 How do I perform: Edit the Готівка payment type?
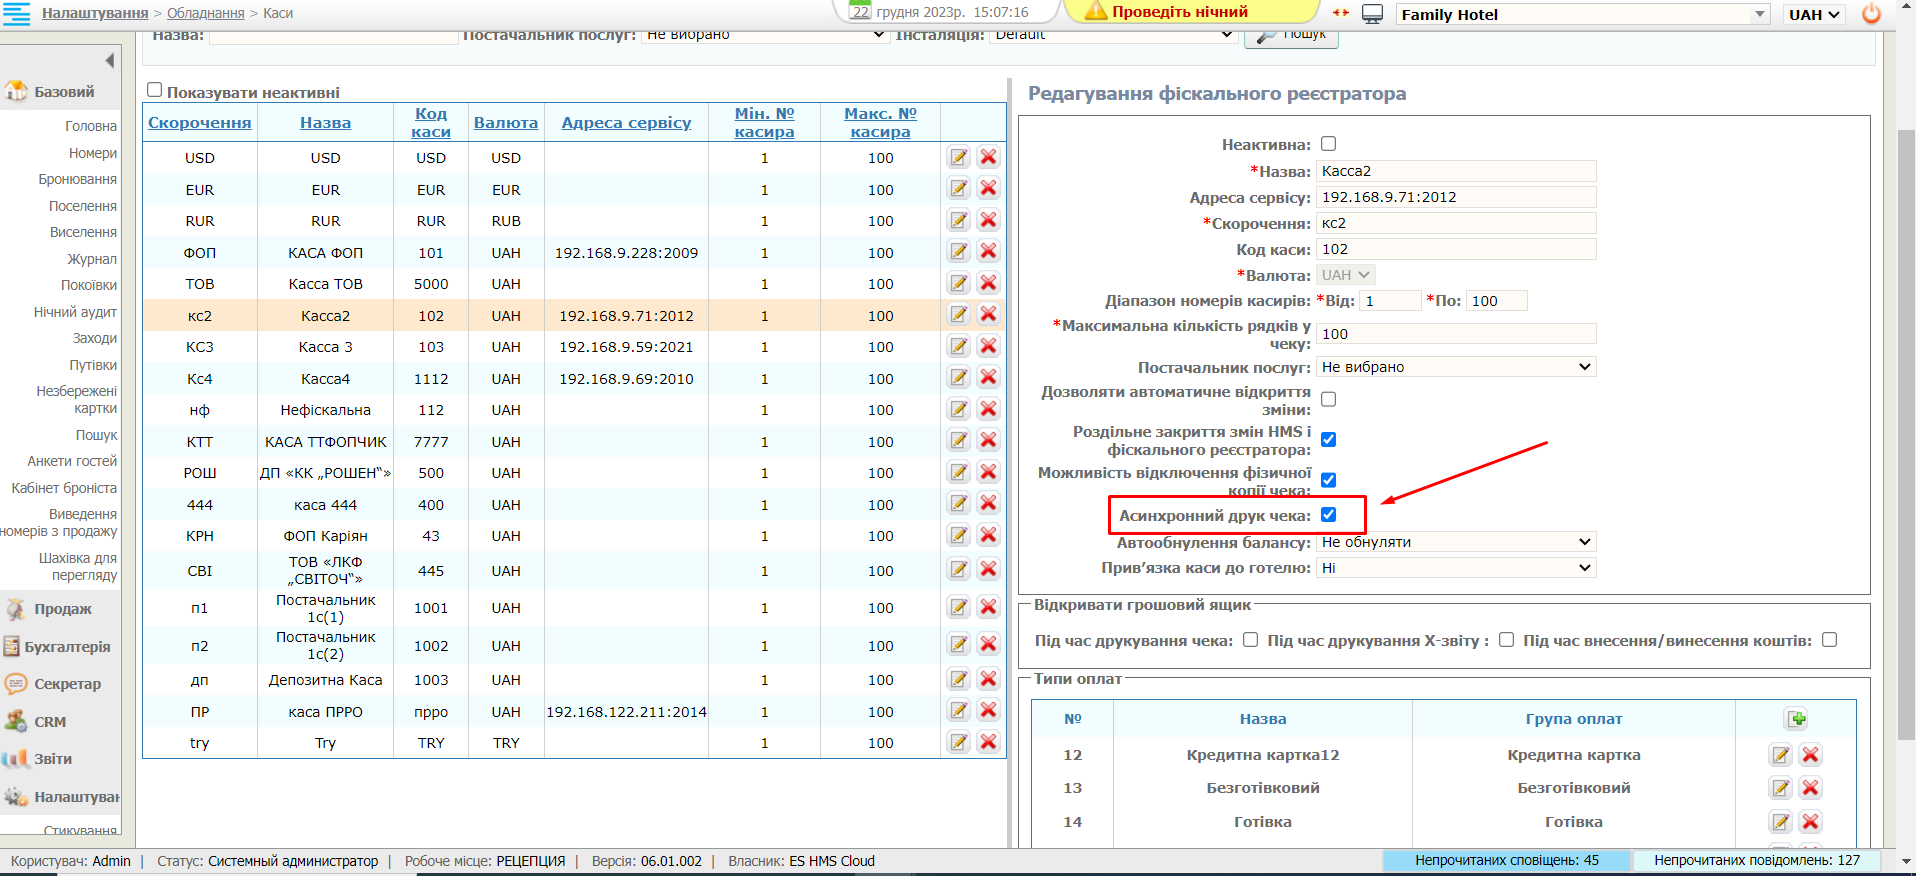coord(1780,822)
